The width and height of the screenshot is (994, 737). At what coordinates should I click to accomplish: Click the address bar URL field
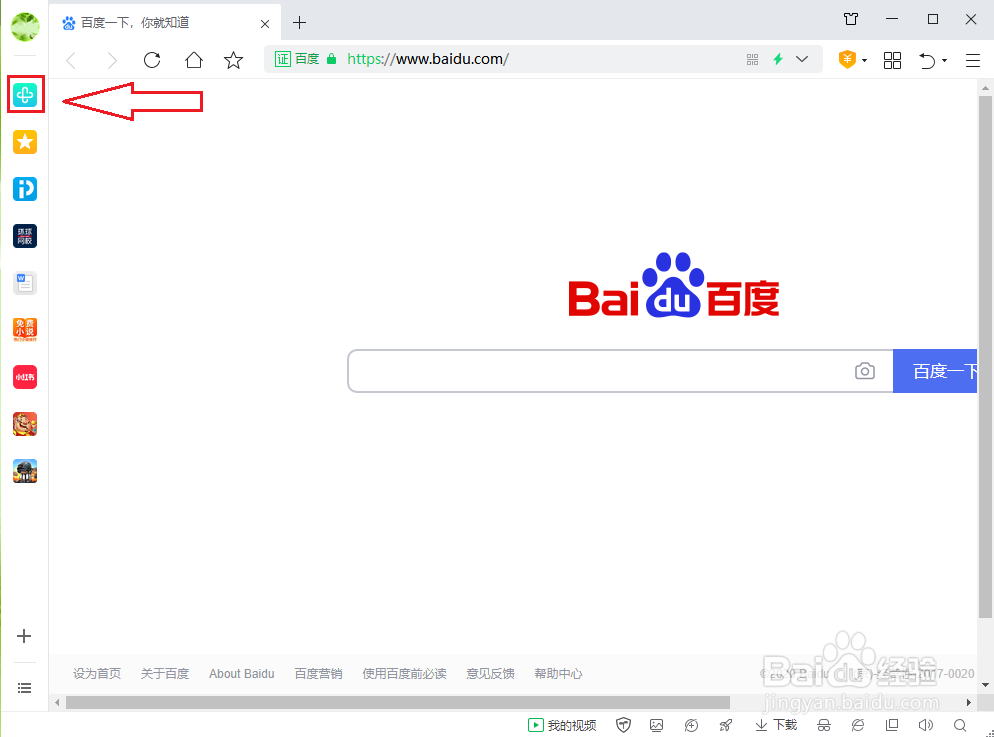coord(543,60)
